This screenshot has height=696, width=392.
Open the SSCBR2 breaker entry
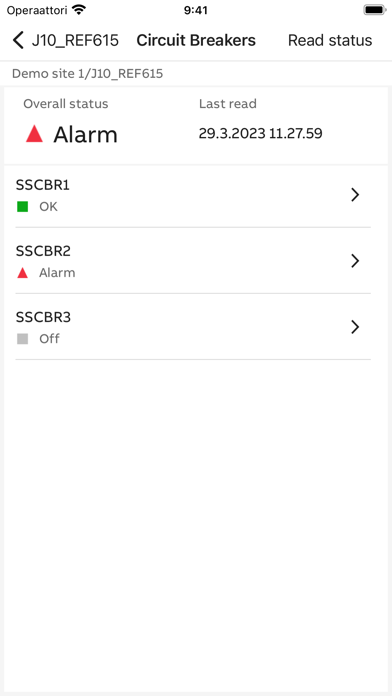pos(193,261)
